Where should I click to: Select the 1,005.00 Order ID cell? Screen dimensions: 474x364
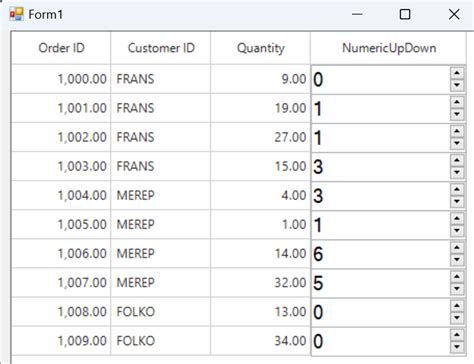(61, 224)
